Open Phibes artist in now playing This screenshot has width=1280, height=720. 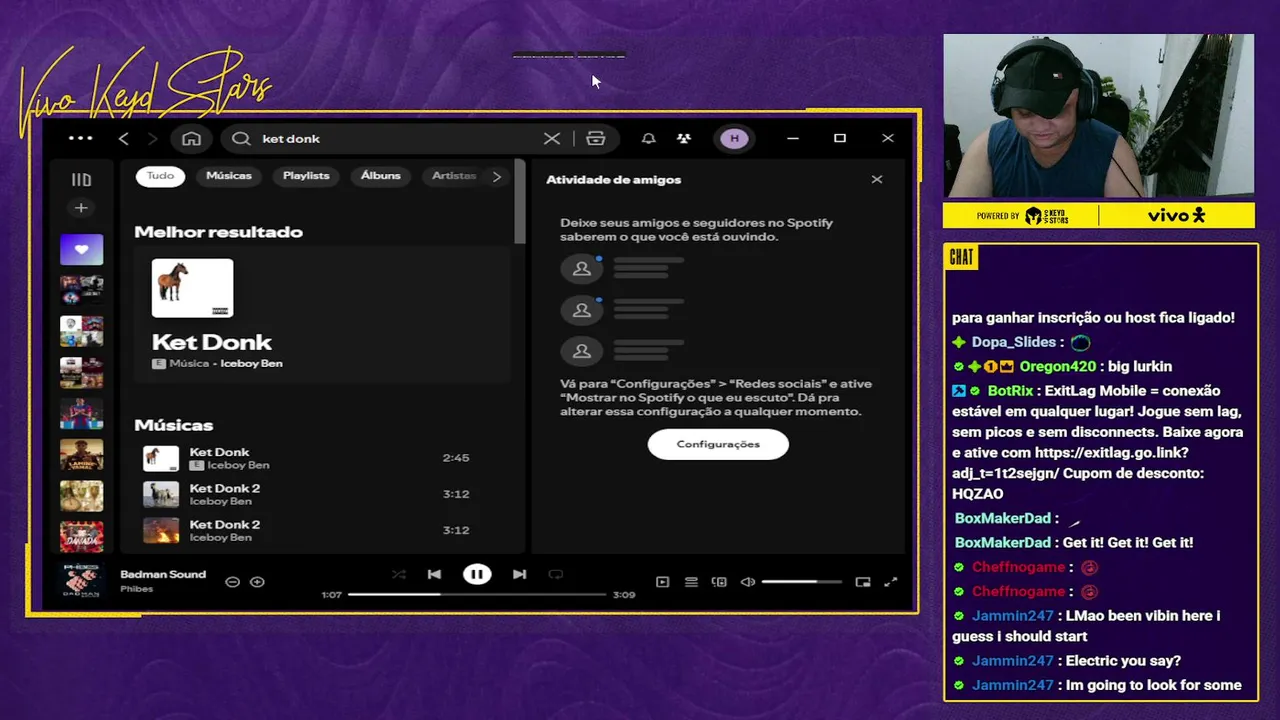coord(137,589)
